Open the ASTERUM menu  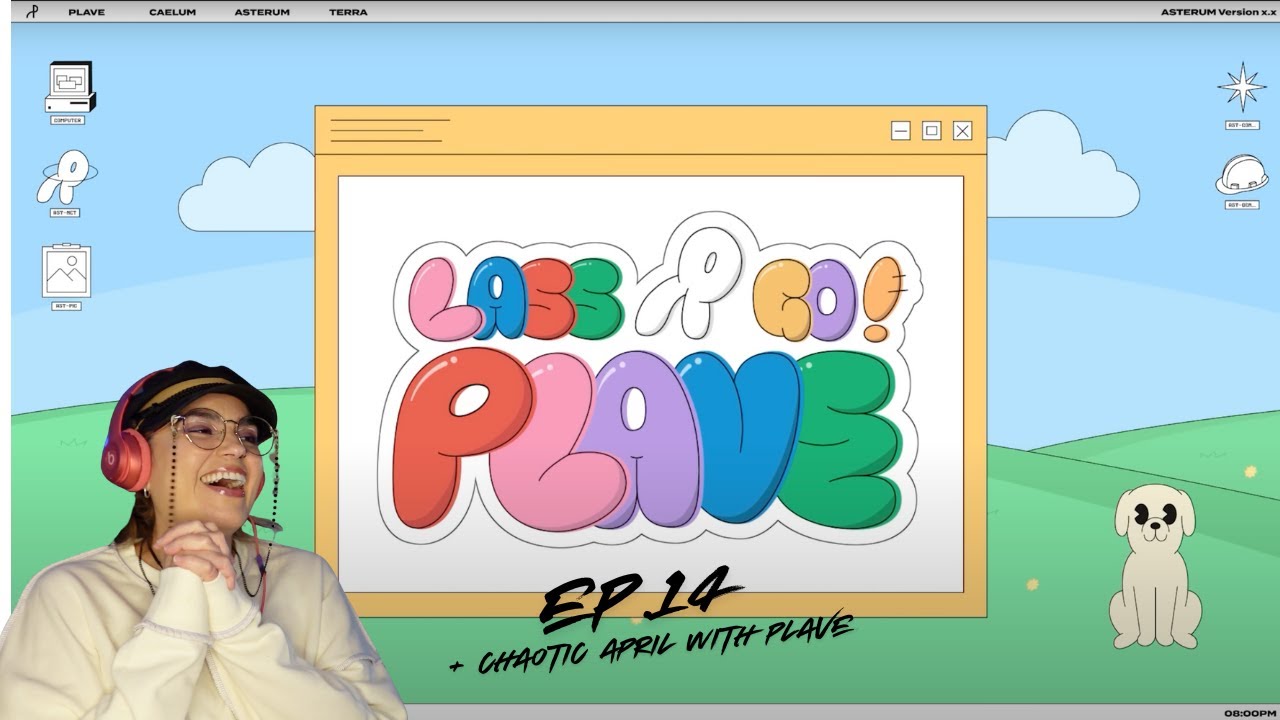tap(262, 12)
